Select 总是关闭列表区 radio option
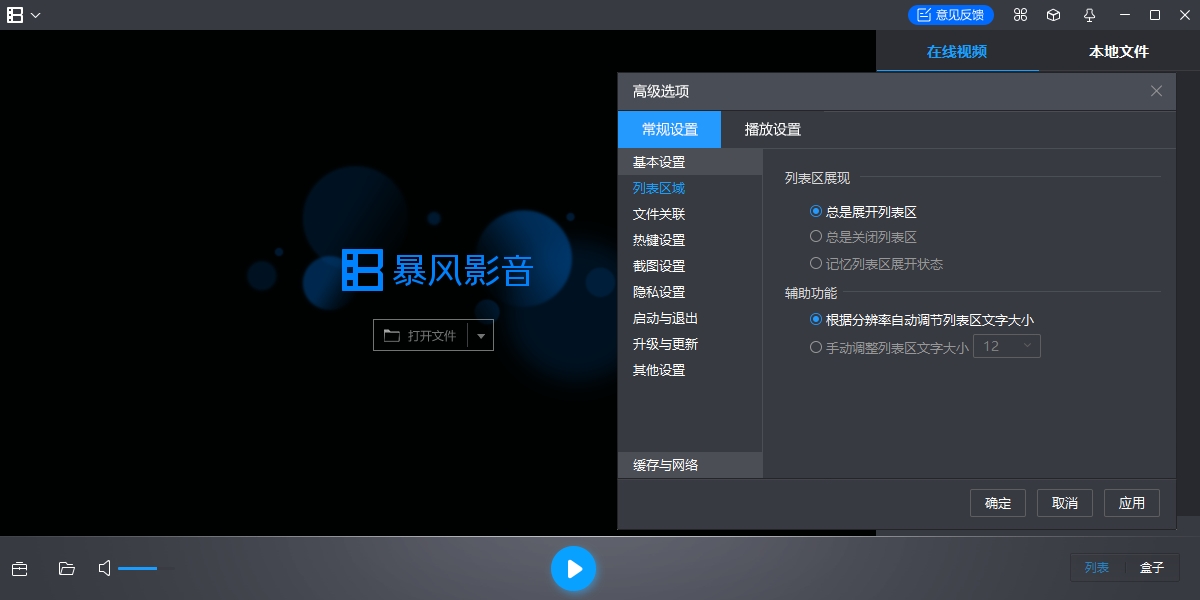The width and height of the screenshot is (1200, 600). point(816,238)
